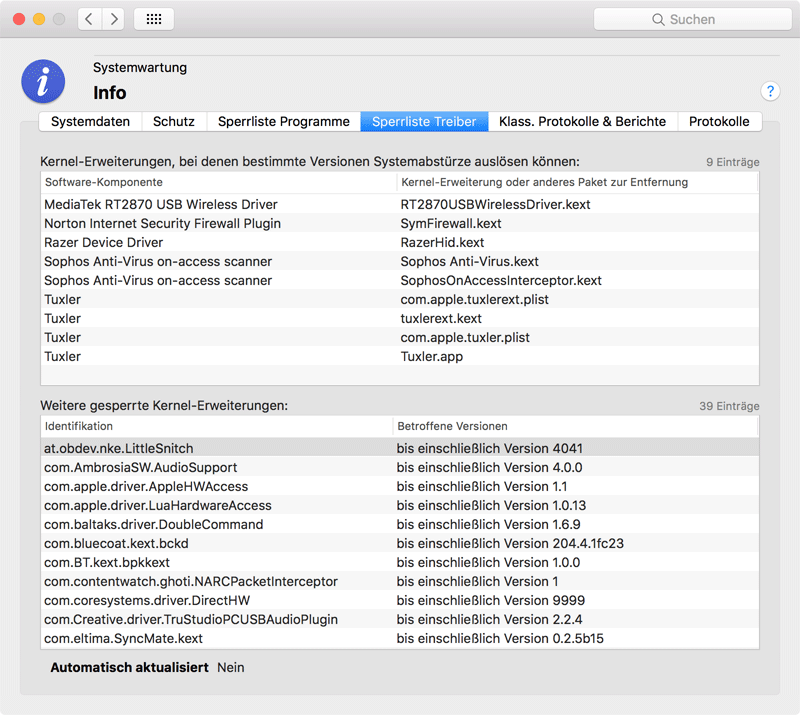Select the tuxlerext.kext entry
800x715 pixels.
[441, 318]
